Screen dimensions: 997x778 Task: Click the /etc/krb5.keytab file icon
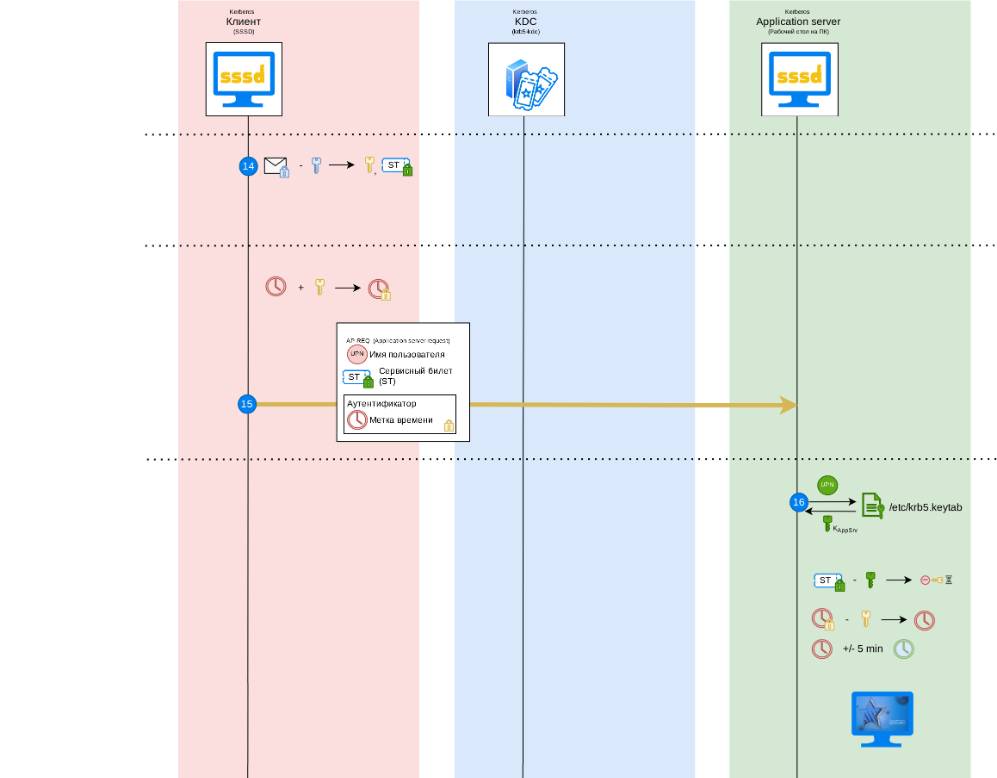872,505
